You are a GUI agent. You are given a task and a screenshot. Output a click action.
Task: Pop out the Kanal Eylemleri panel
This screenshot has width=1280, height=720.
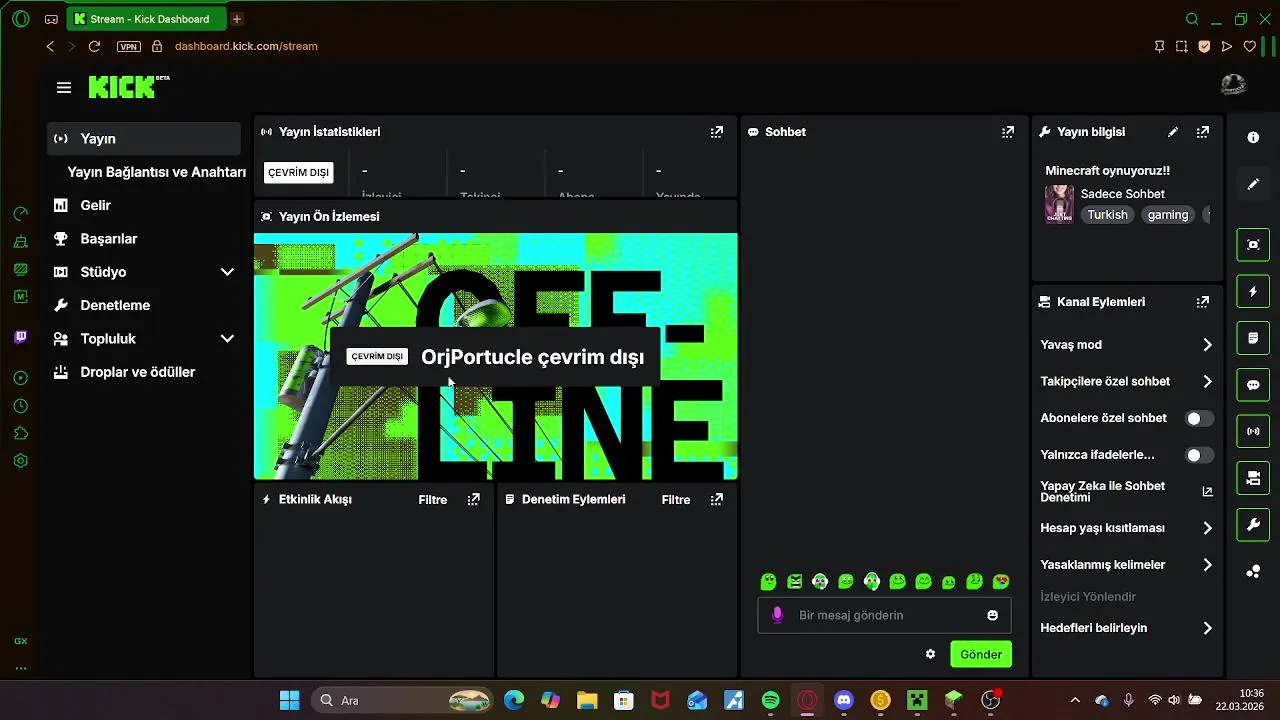(x=1203, y=302)
